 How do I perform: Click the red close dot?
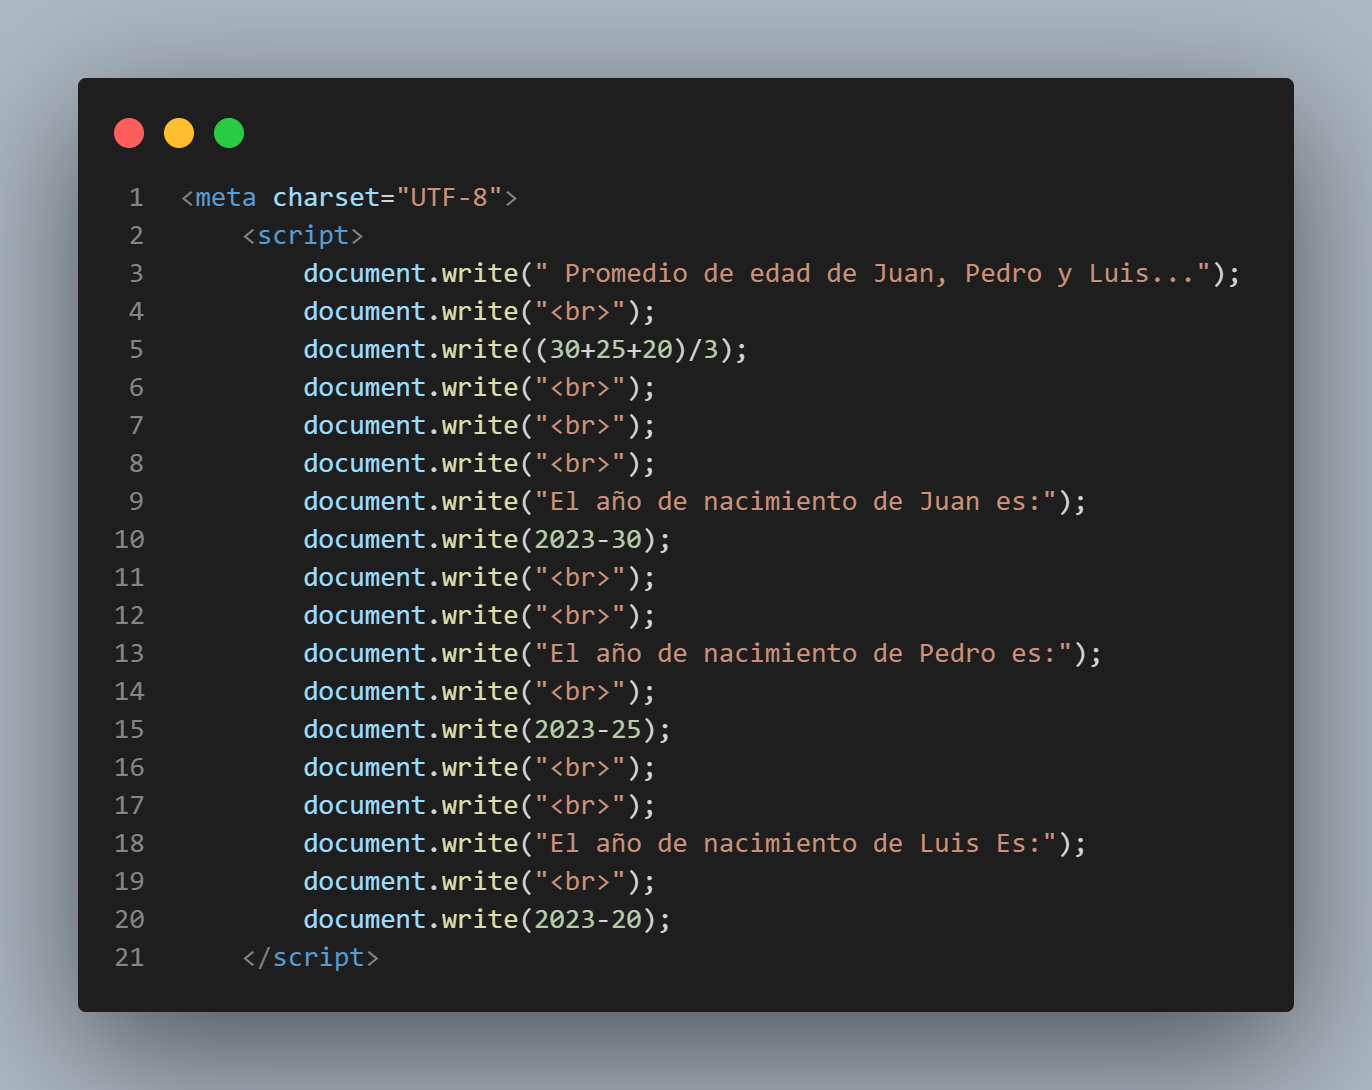(x=129, y=133)
